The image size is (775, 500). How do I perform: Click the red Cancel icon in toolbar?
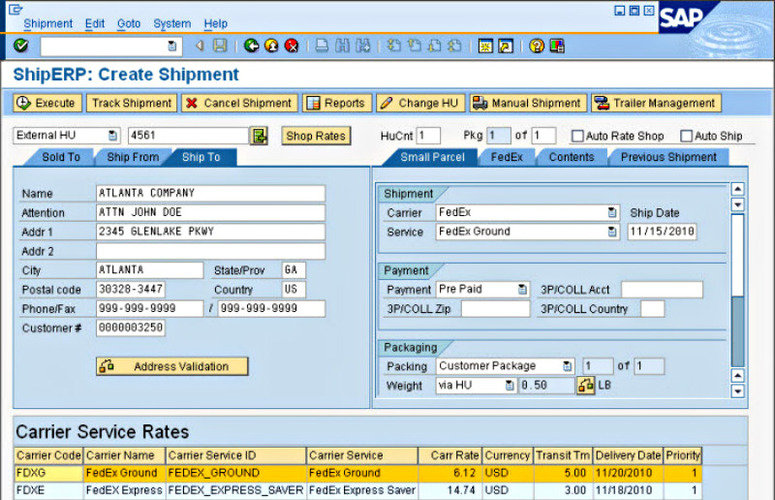point(291,45)
